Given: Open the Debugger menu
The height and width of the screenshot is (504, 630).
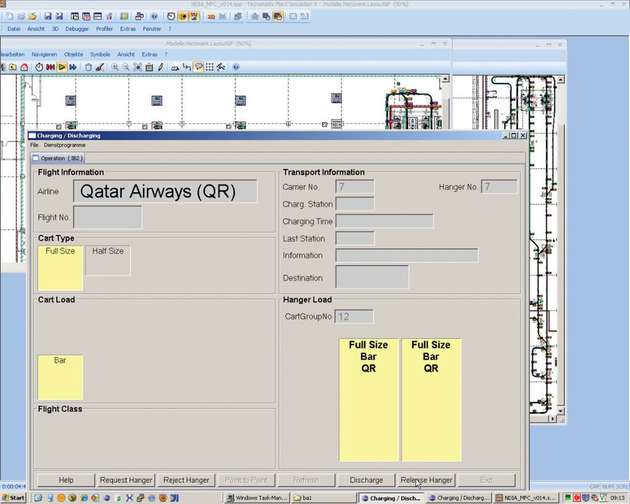Looking at the screenshot, I should (77, 29).
